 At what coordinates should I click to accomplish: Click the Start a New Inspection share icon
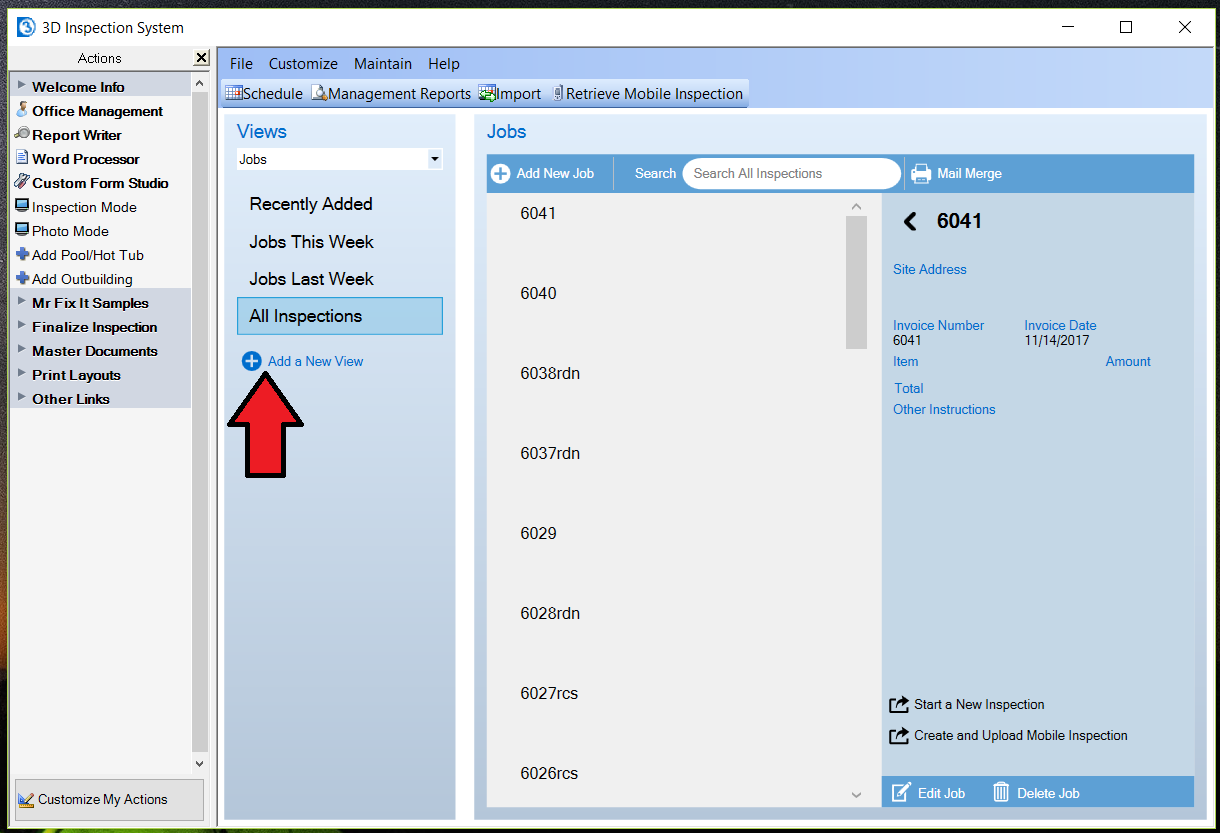(899, 705)
